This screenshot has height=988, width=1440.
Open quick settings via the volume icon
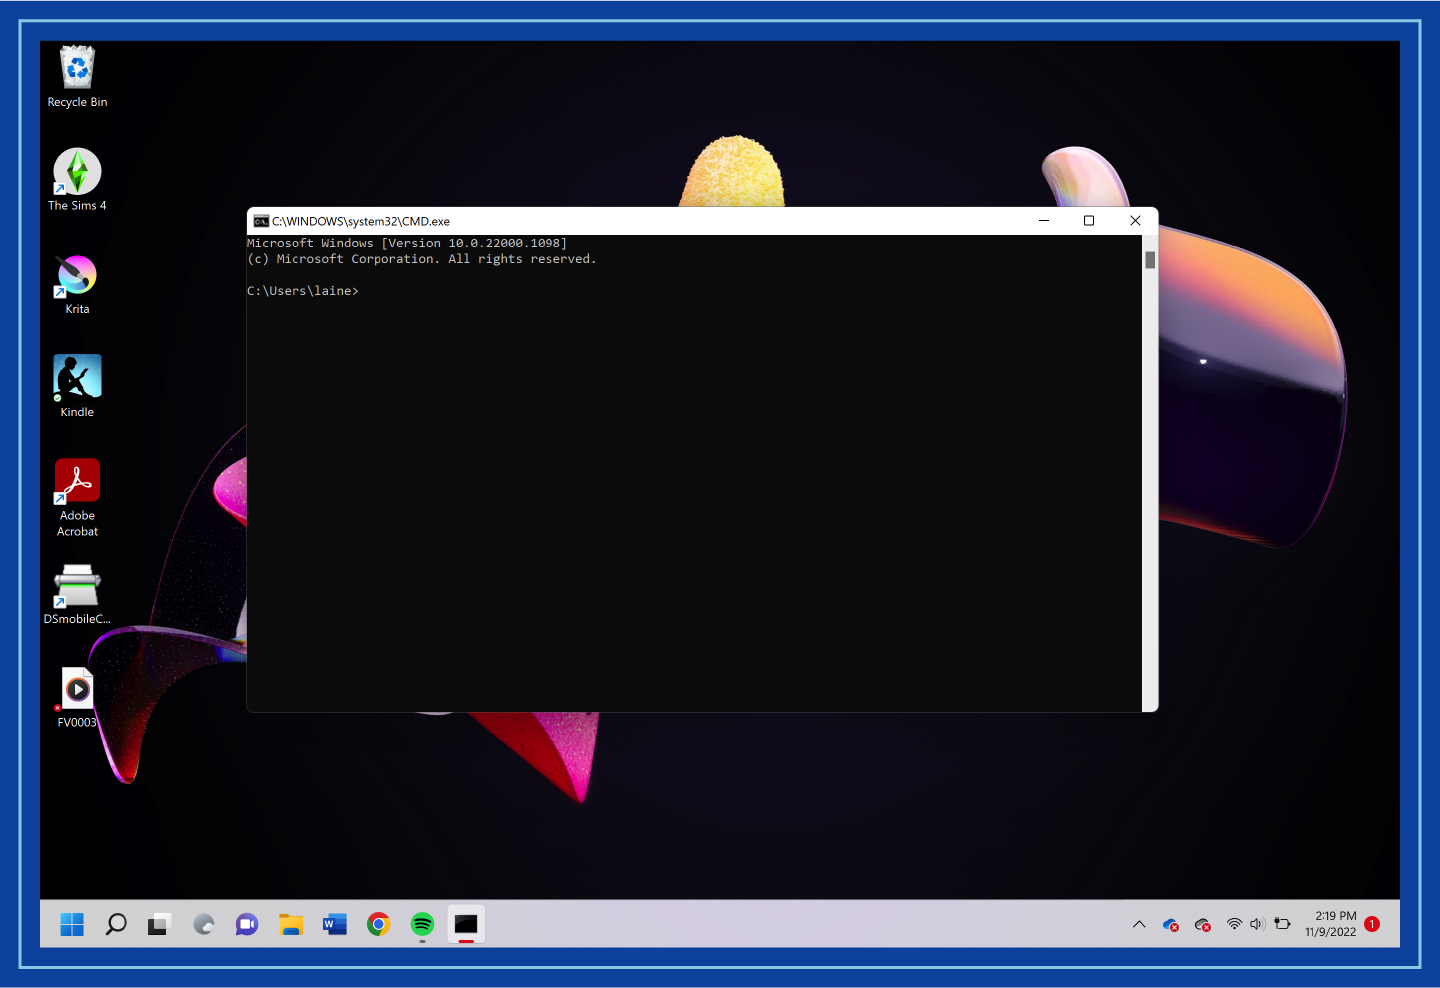click(x=1257, y=924)
